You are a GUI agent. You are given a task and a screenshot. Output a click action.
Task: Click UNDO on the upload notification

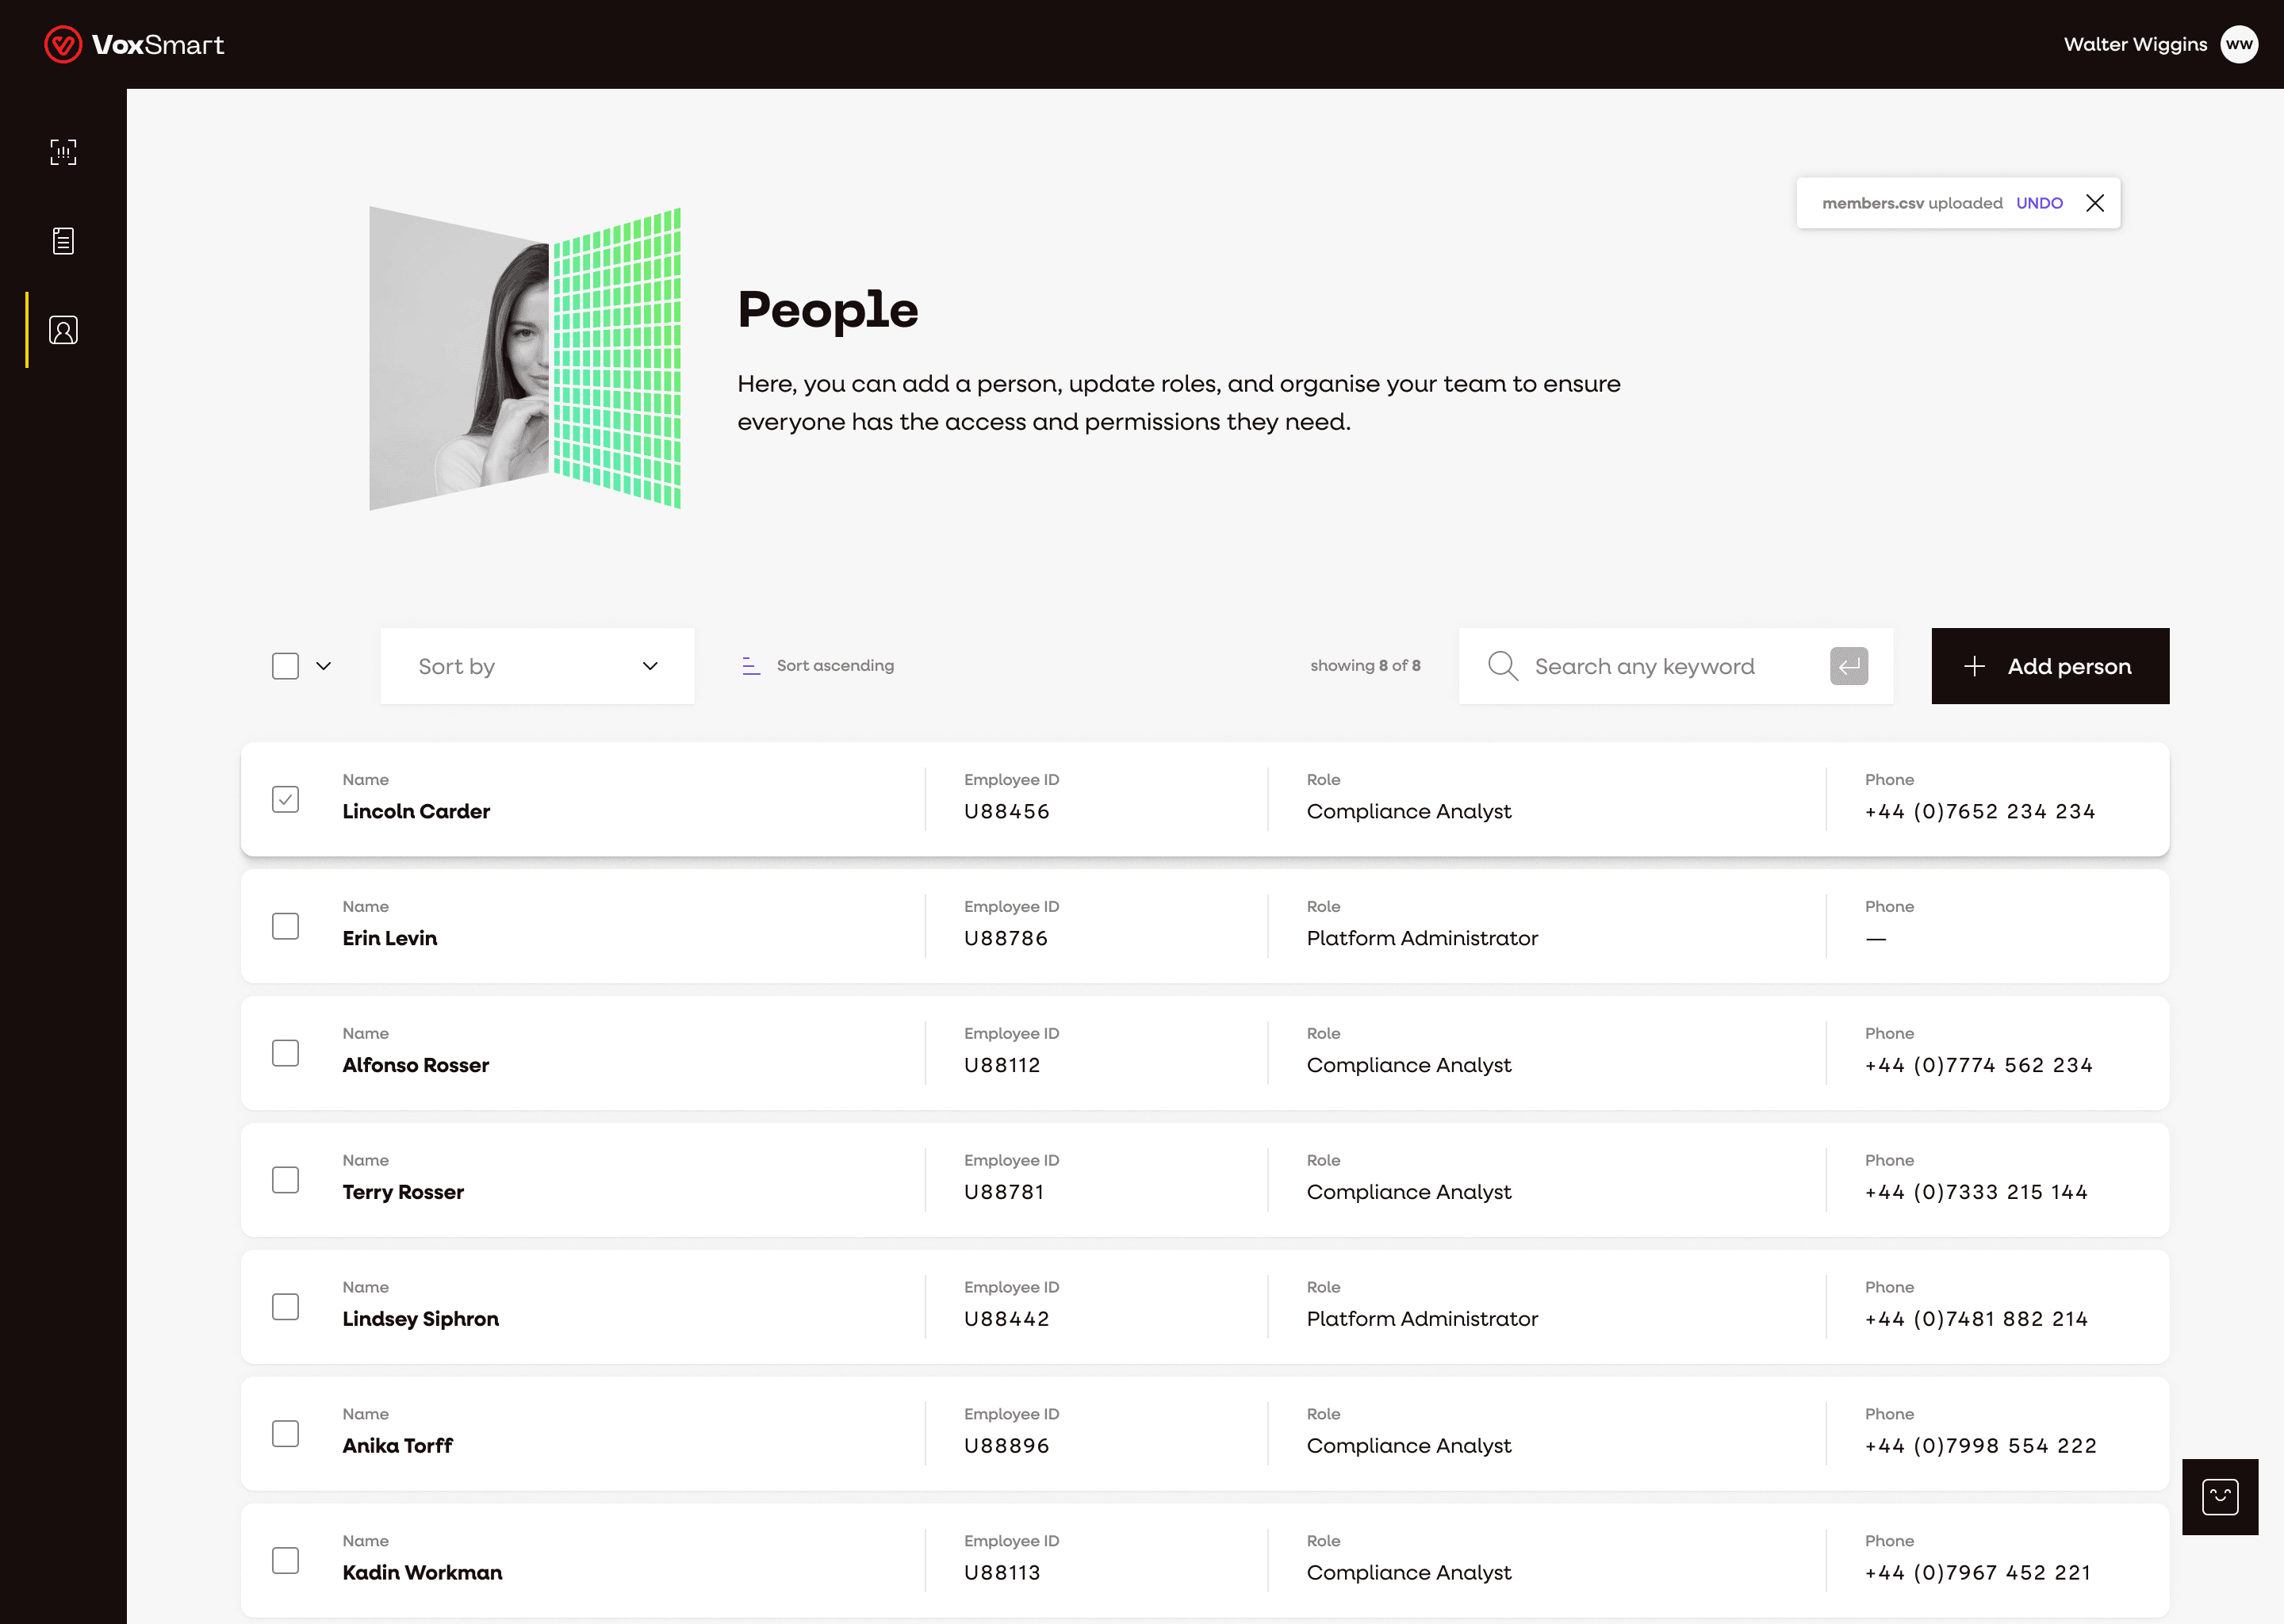click(x=2039, y=203)
